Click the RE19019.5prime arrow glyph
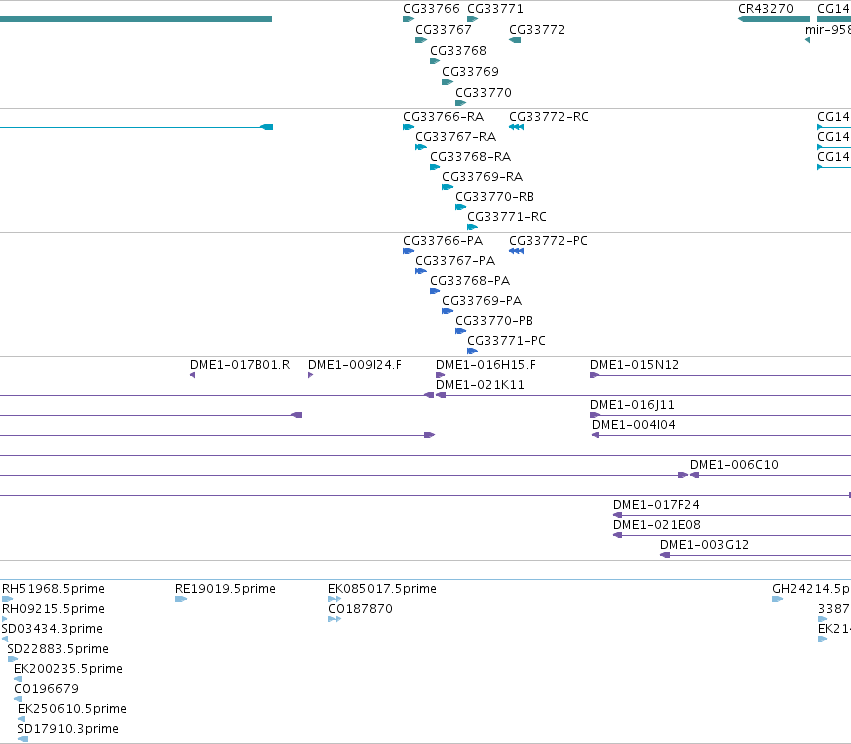The image size is (851, 744). 181,599
